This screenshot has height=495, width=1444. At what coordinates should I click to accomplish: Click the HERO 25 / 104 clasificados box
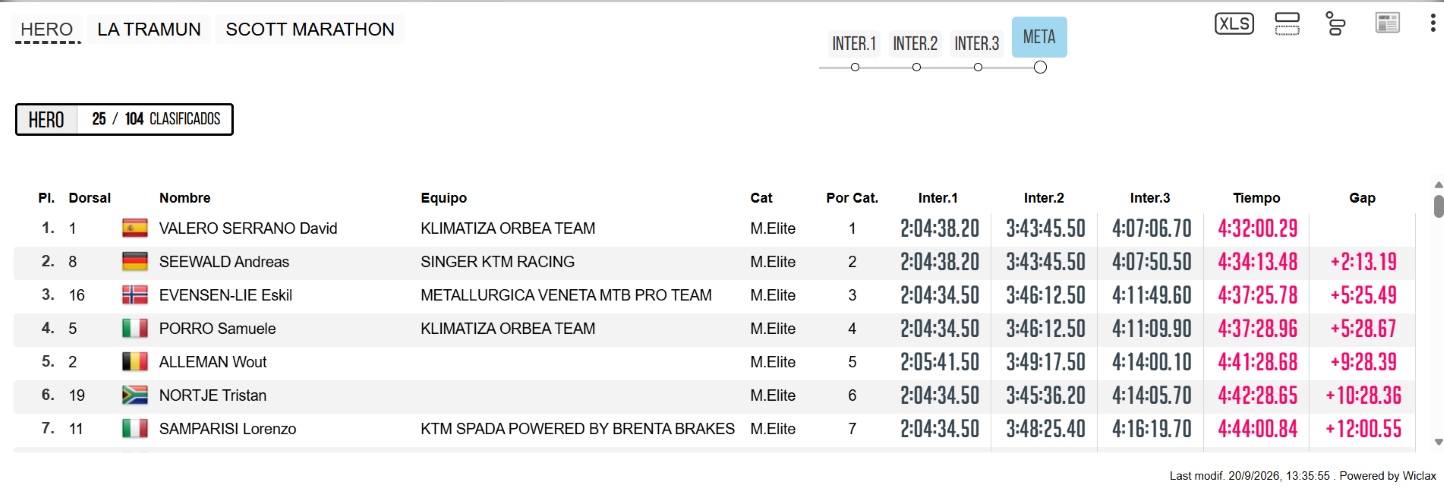coord(124,119)
